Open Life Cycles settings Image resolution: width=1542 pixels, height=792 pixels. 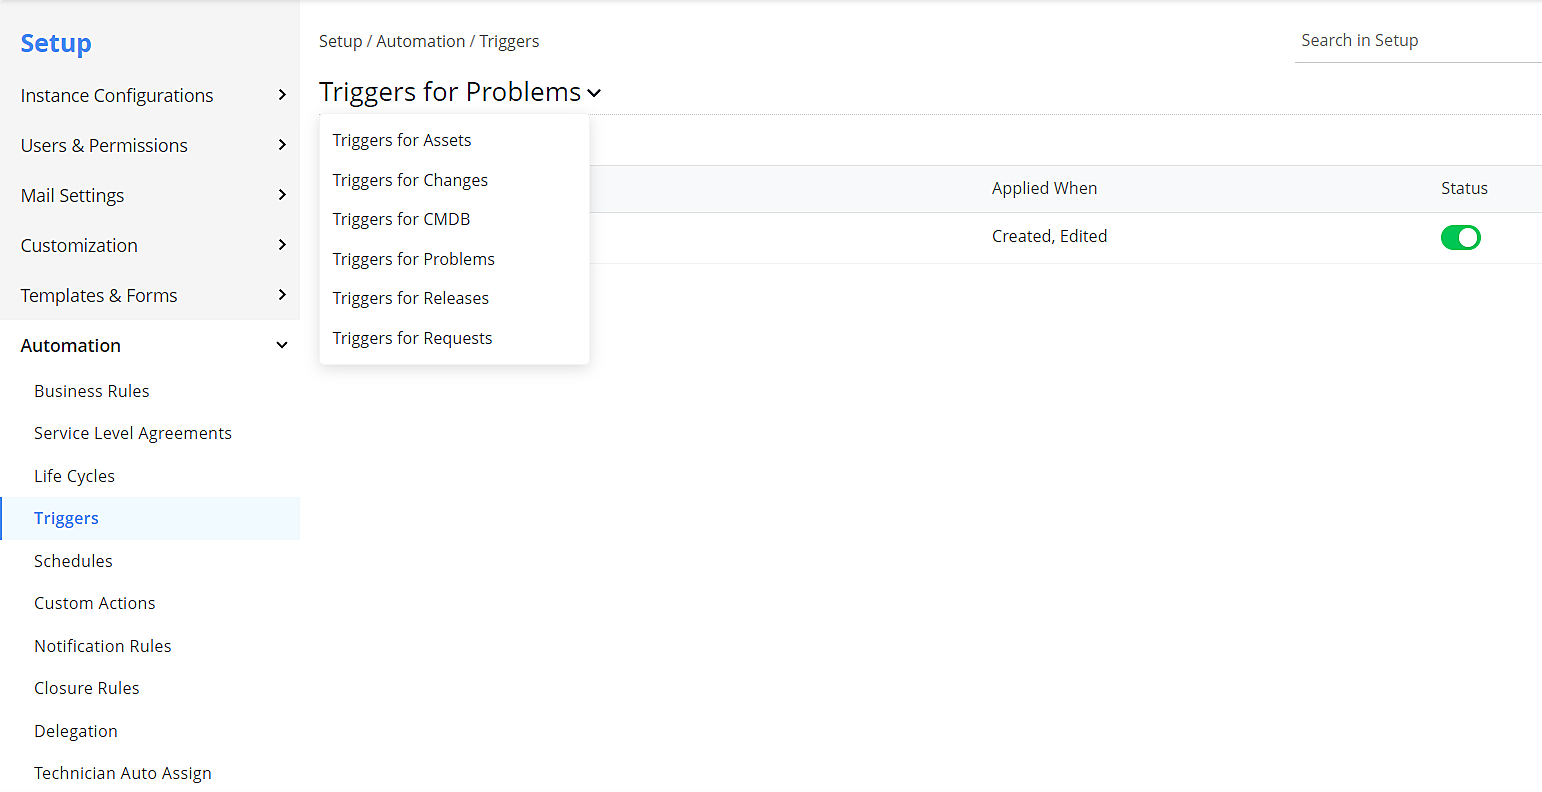coord(75,476)
